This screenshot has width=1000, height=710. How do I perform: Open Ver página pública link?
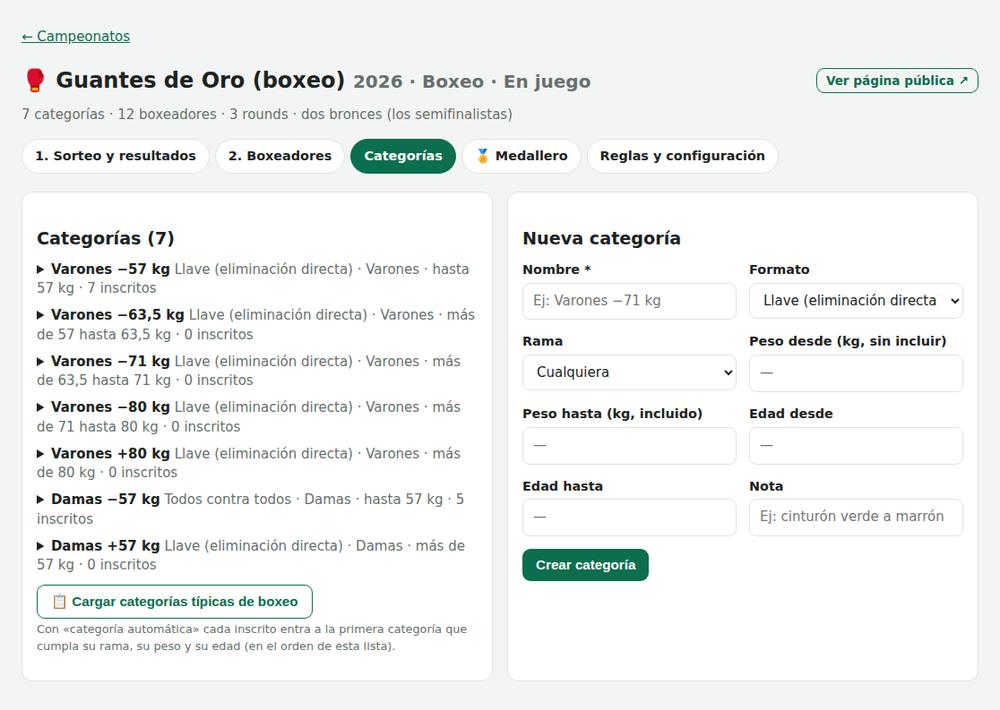click(x=897, y=80)
